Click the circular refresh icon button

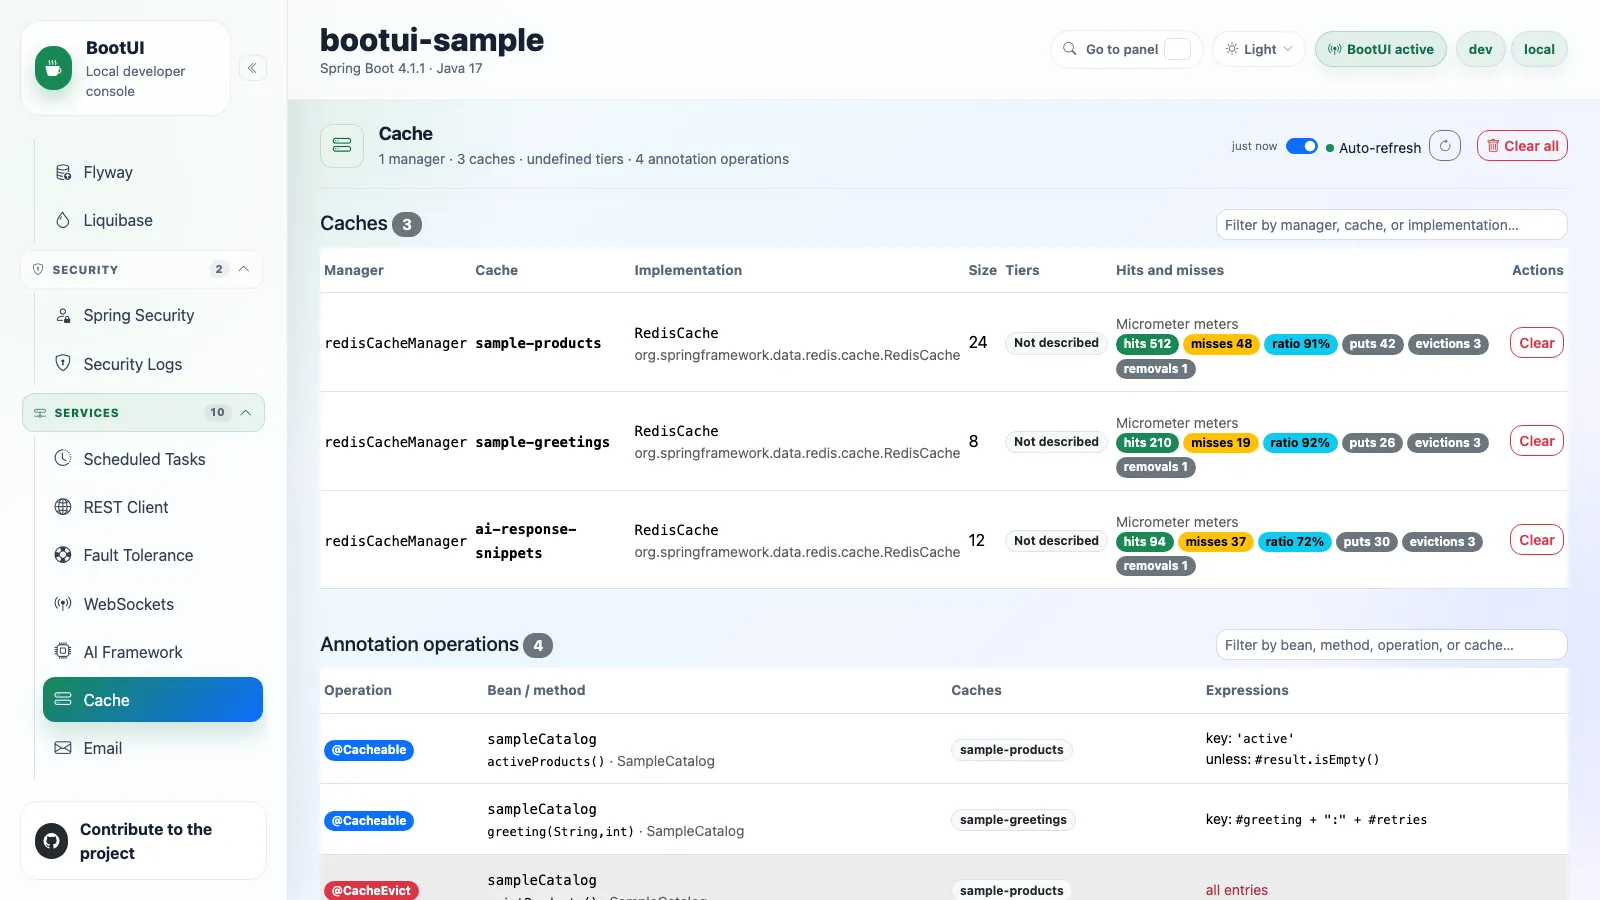point(1445,146)
